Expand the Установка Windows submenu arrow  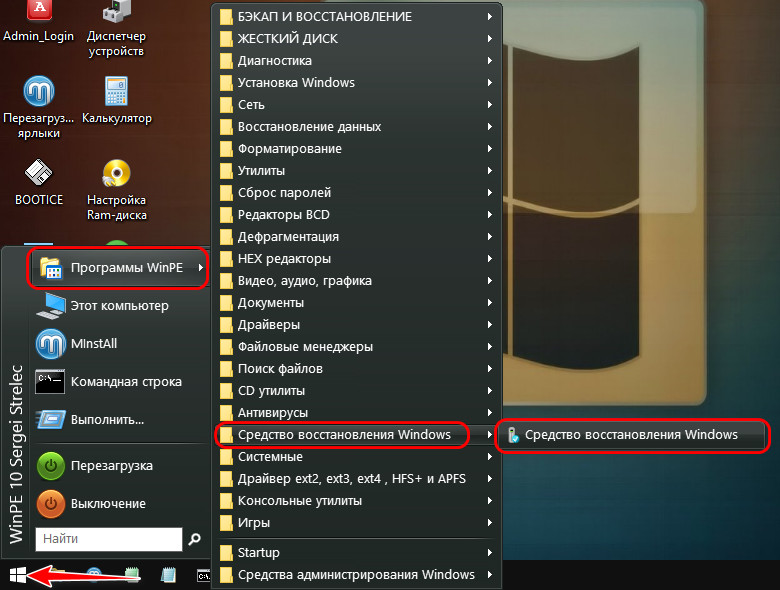point(490,83)
